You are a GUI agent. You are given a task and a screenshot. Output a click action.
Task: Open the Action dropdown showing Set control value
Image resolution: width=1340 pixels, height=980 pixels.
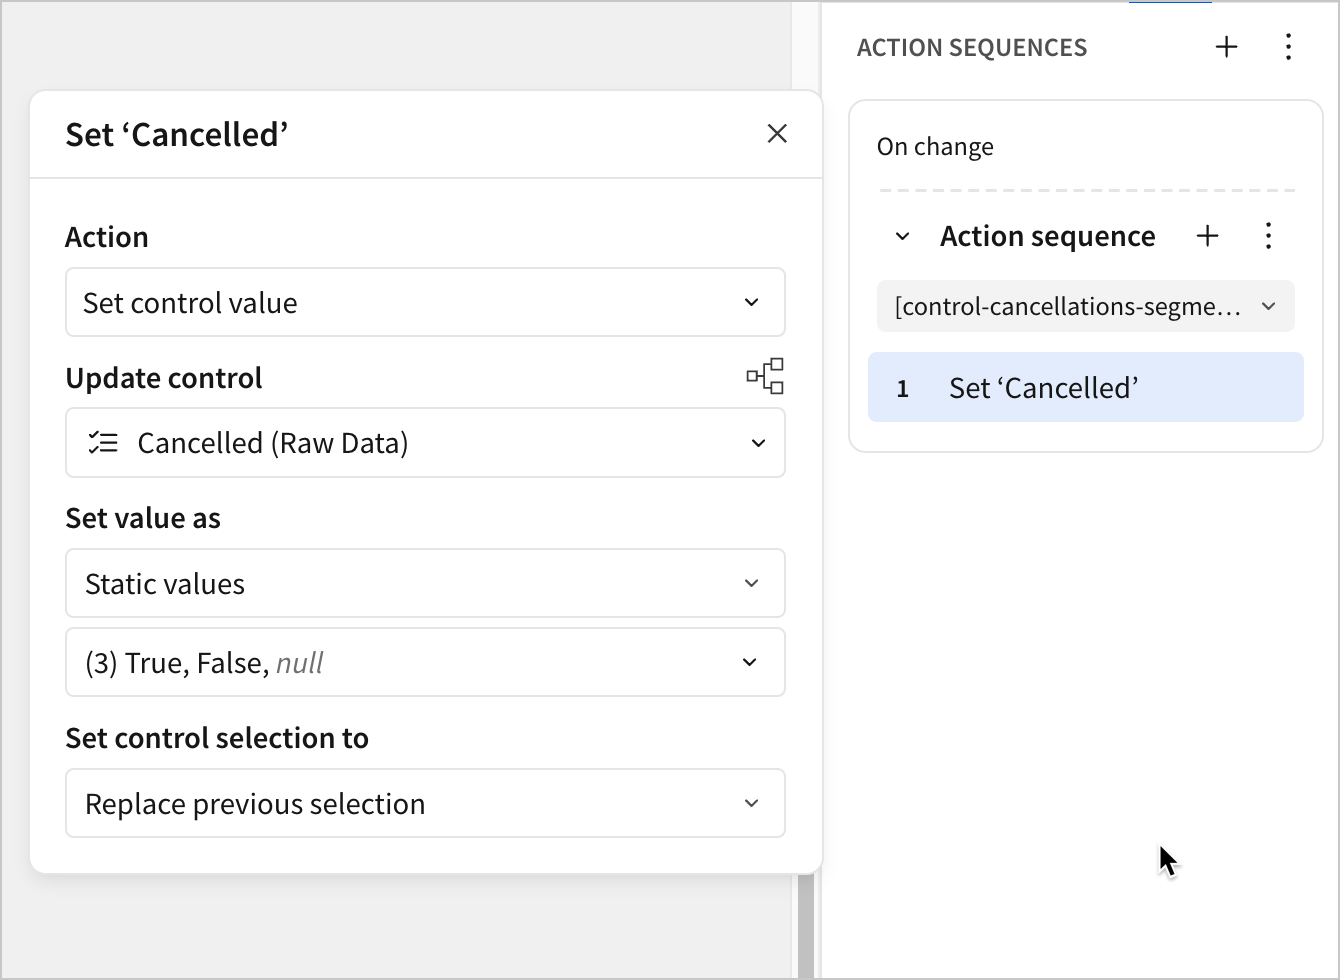click(425, 303)
